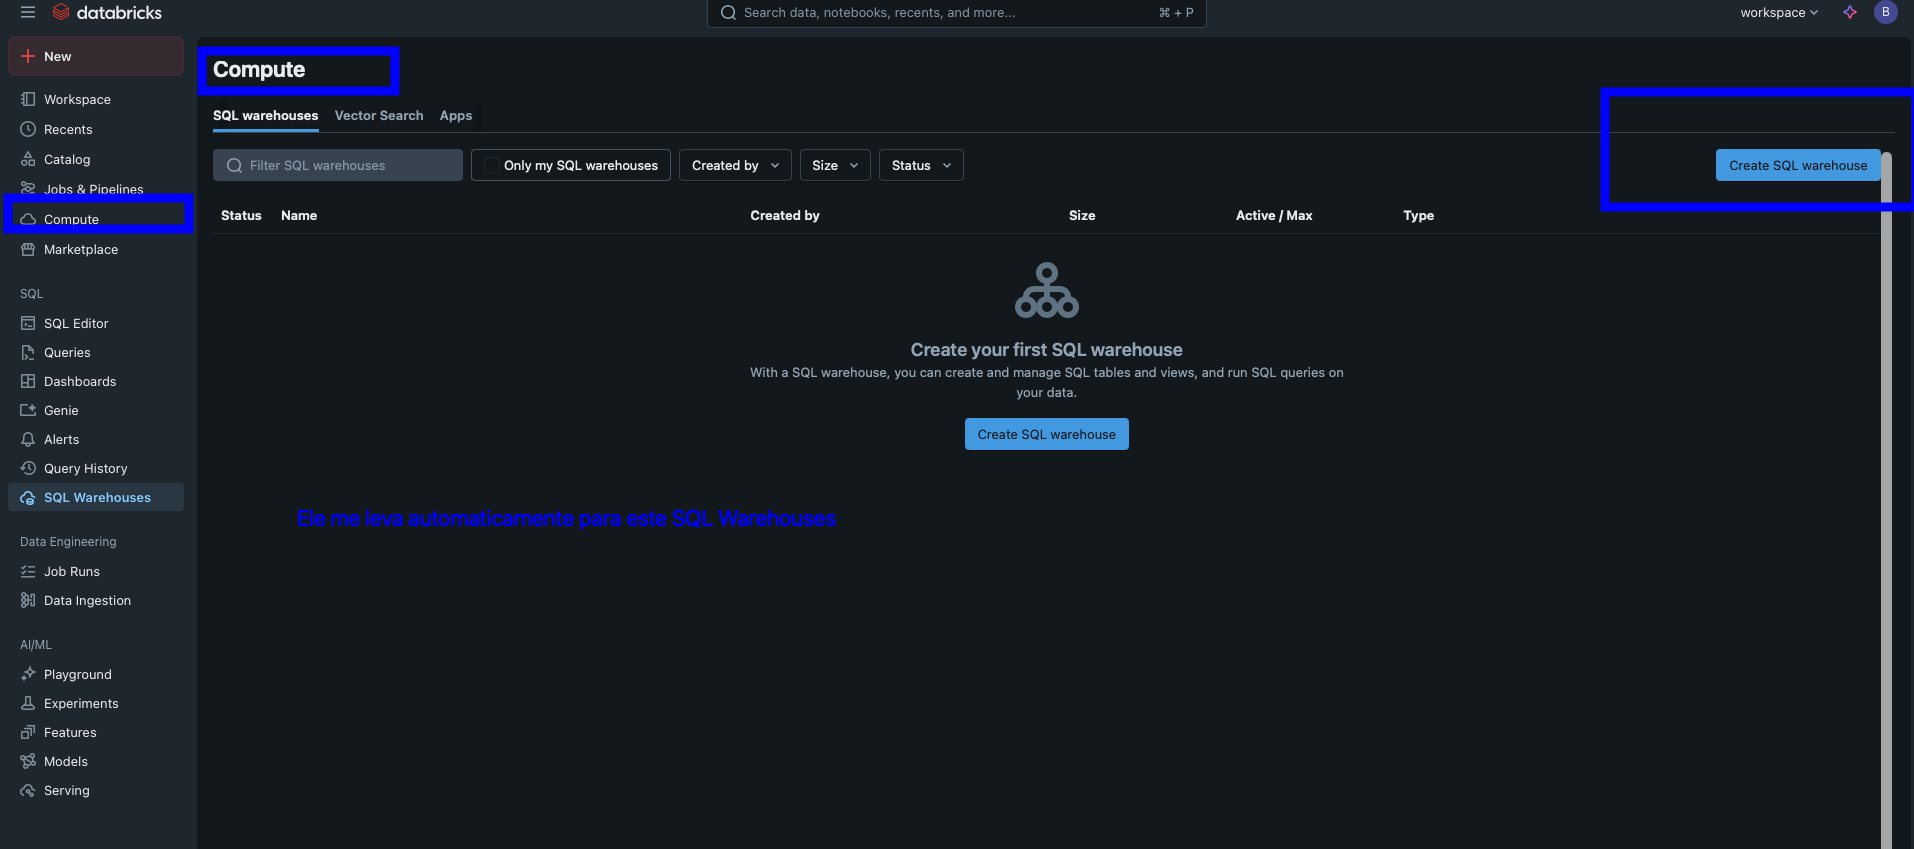Image resolution: width=1914 pixels, height=849 pixels.
Task: Click the Data Ingestion icon
Action: tap(28, 600)
